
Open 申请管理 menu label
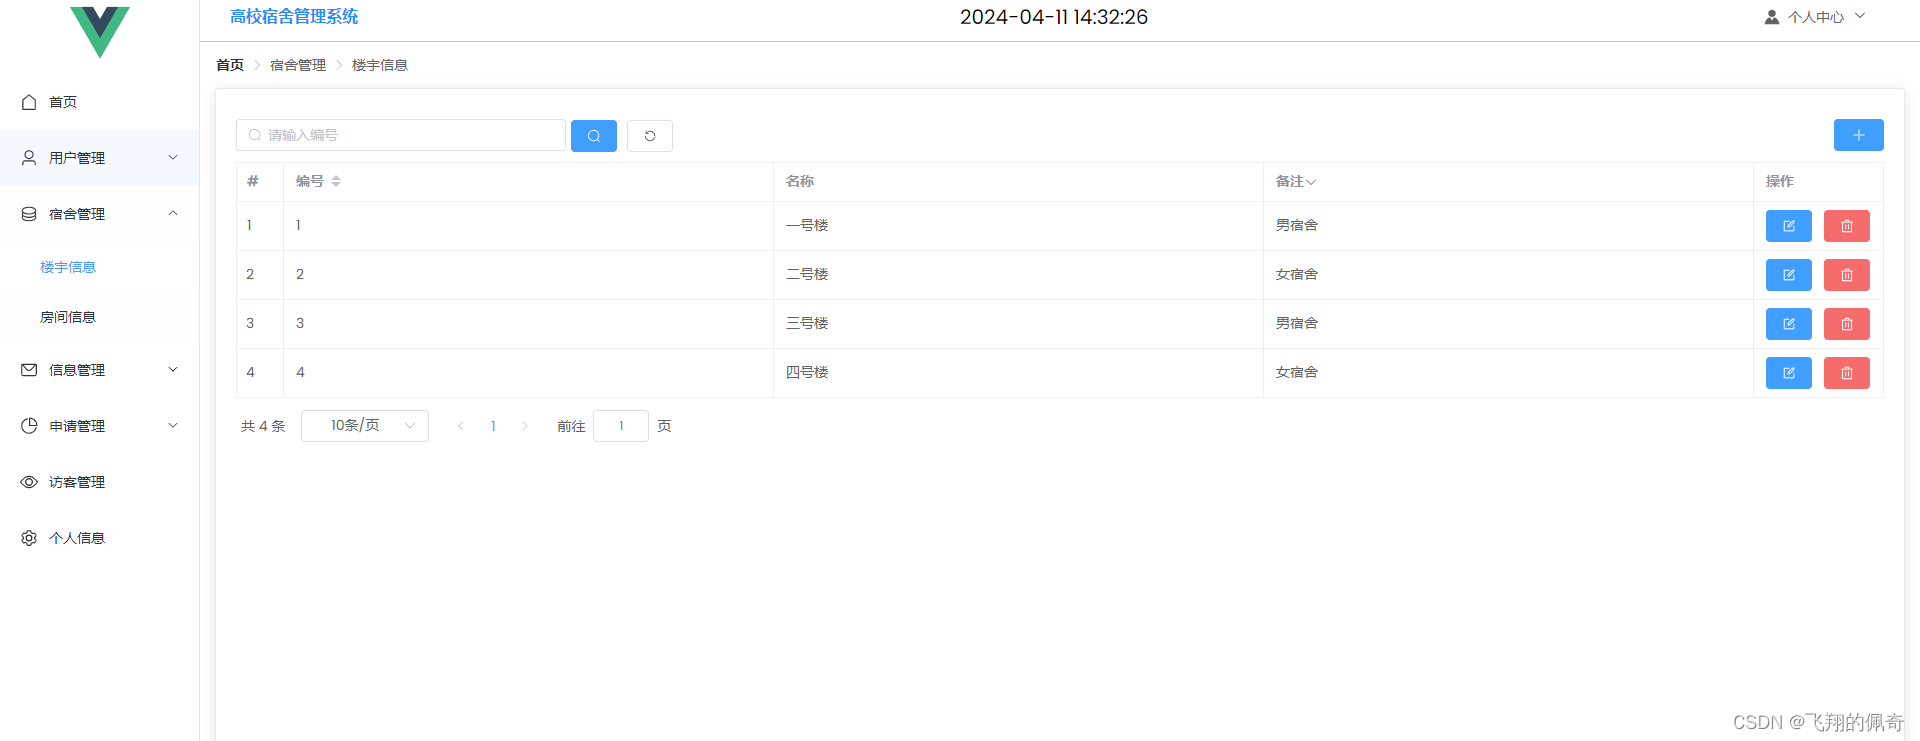77,426
